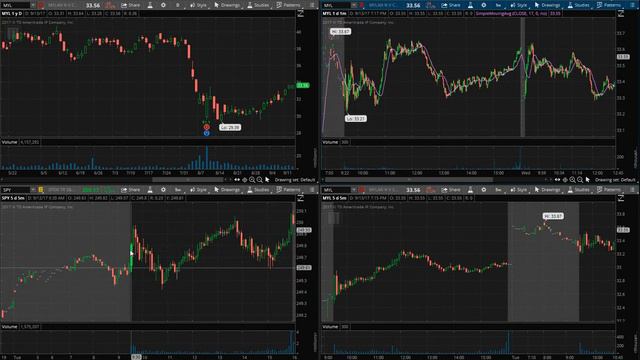Click red symbol link icon on MYL 1d 1m chart
Viewport: 640px width, 360px height.
coord(361,5)
